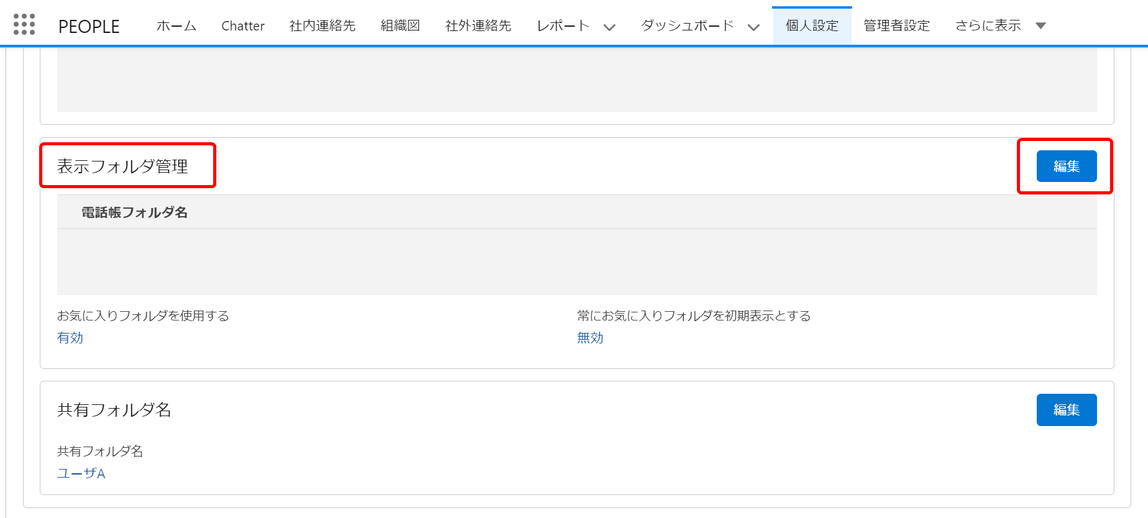The width and height of the screenshot is (1148, 518).
Task: Click 編集 button for 表示フォルダ管理
Action: point(1066,166)
